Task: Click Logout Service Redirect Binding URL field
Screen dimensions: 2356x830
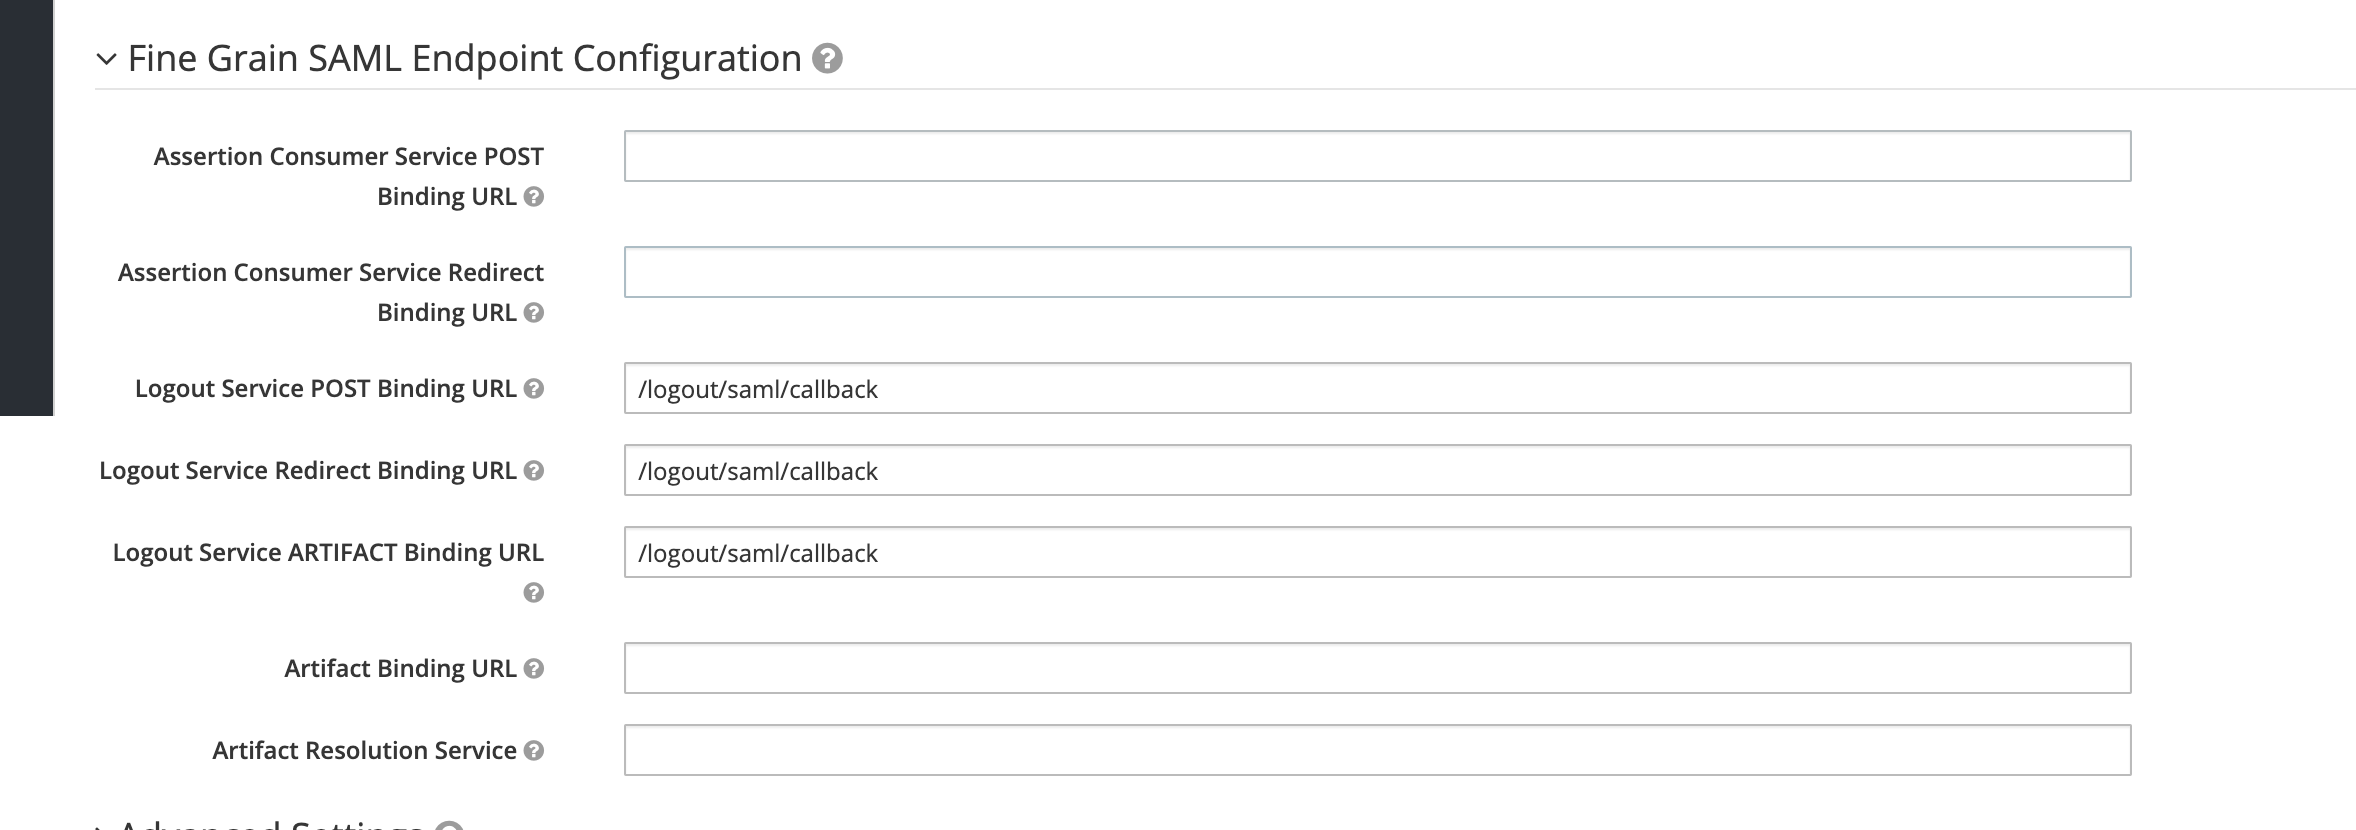Action: tap(1378, 470)
